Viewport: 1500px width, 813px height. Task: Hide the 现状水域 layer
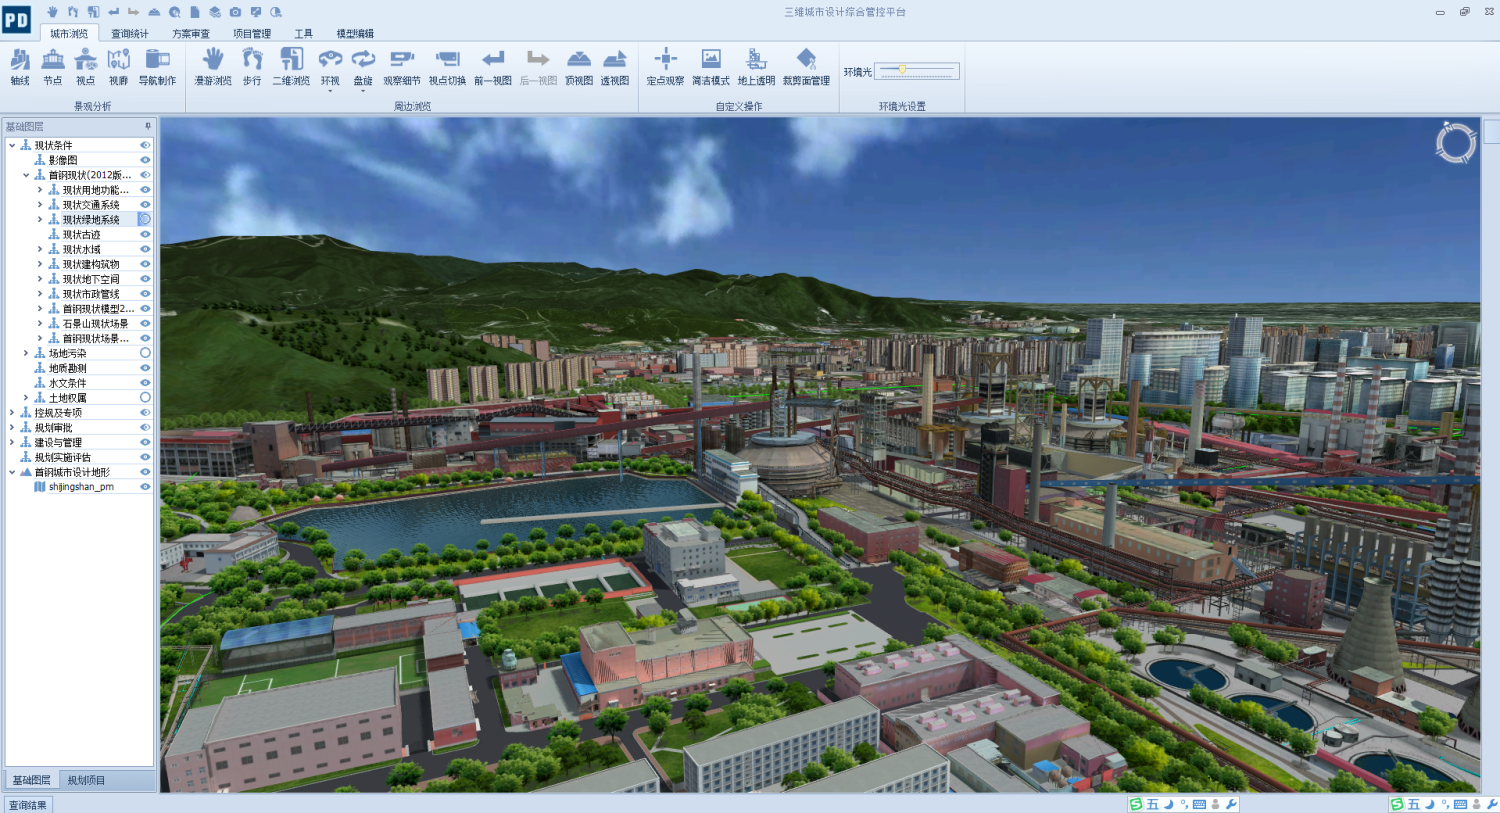pos(145,250)
